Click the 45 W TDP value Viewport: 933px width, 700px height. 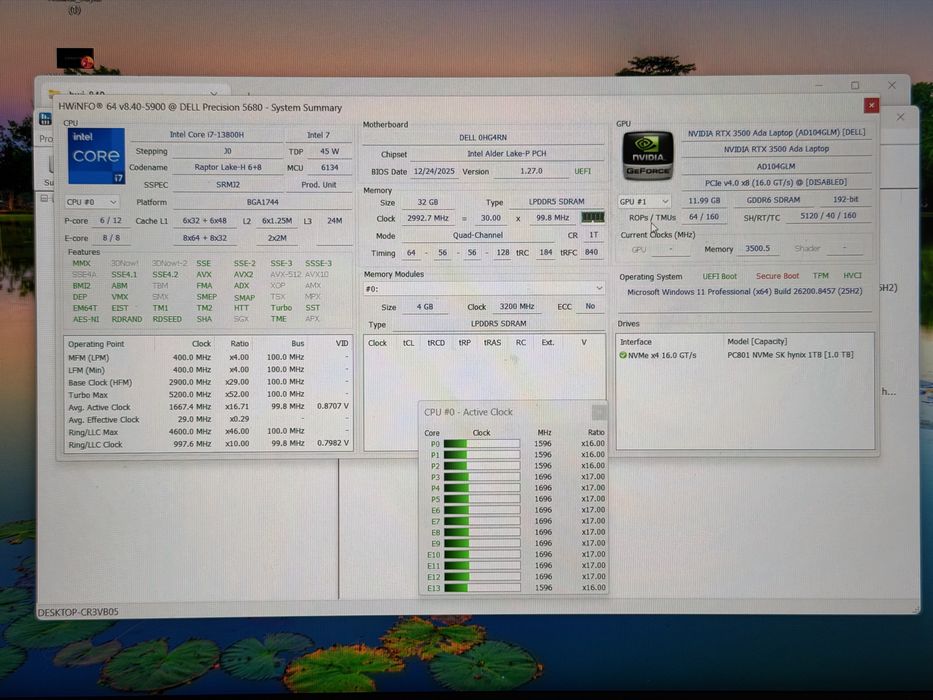(329, 152)
